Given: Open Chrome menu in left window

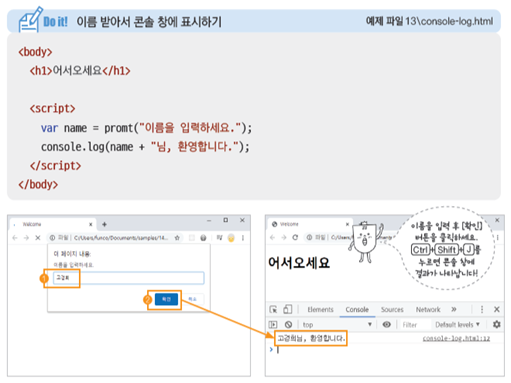Looking at the screenshot, I should [243, 238].
